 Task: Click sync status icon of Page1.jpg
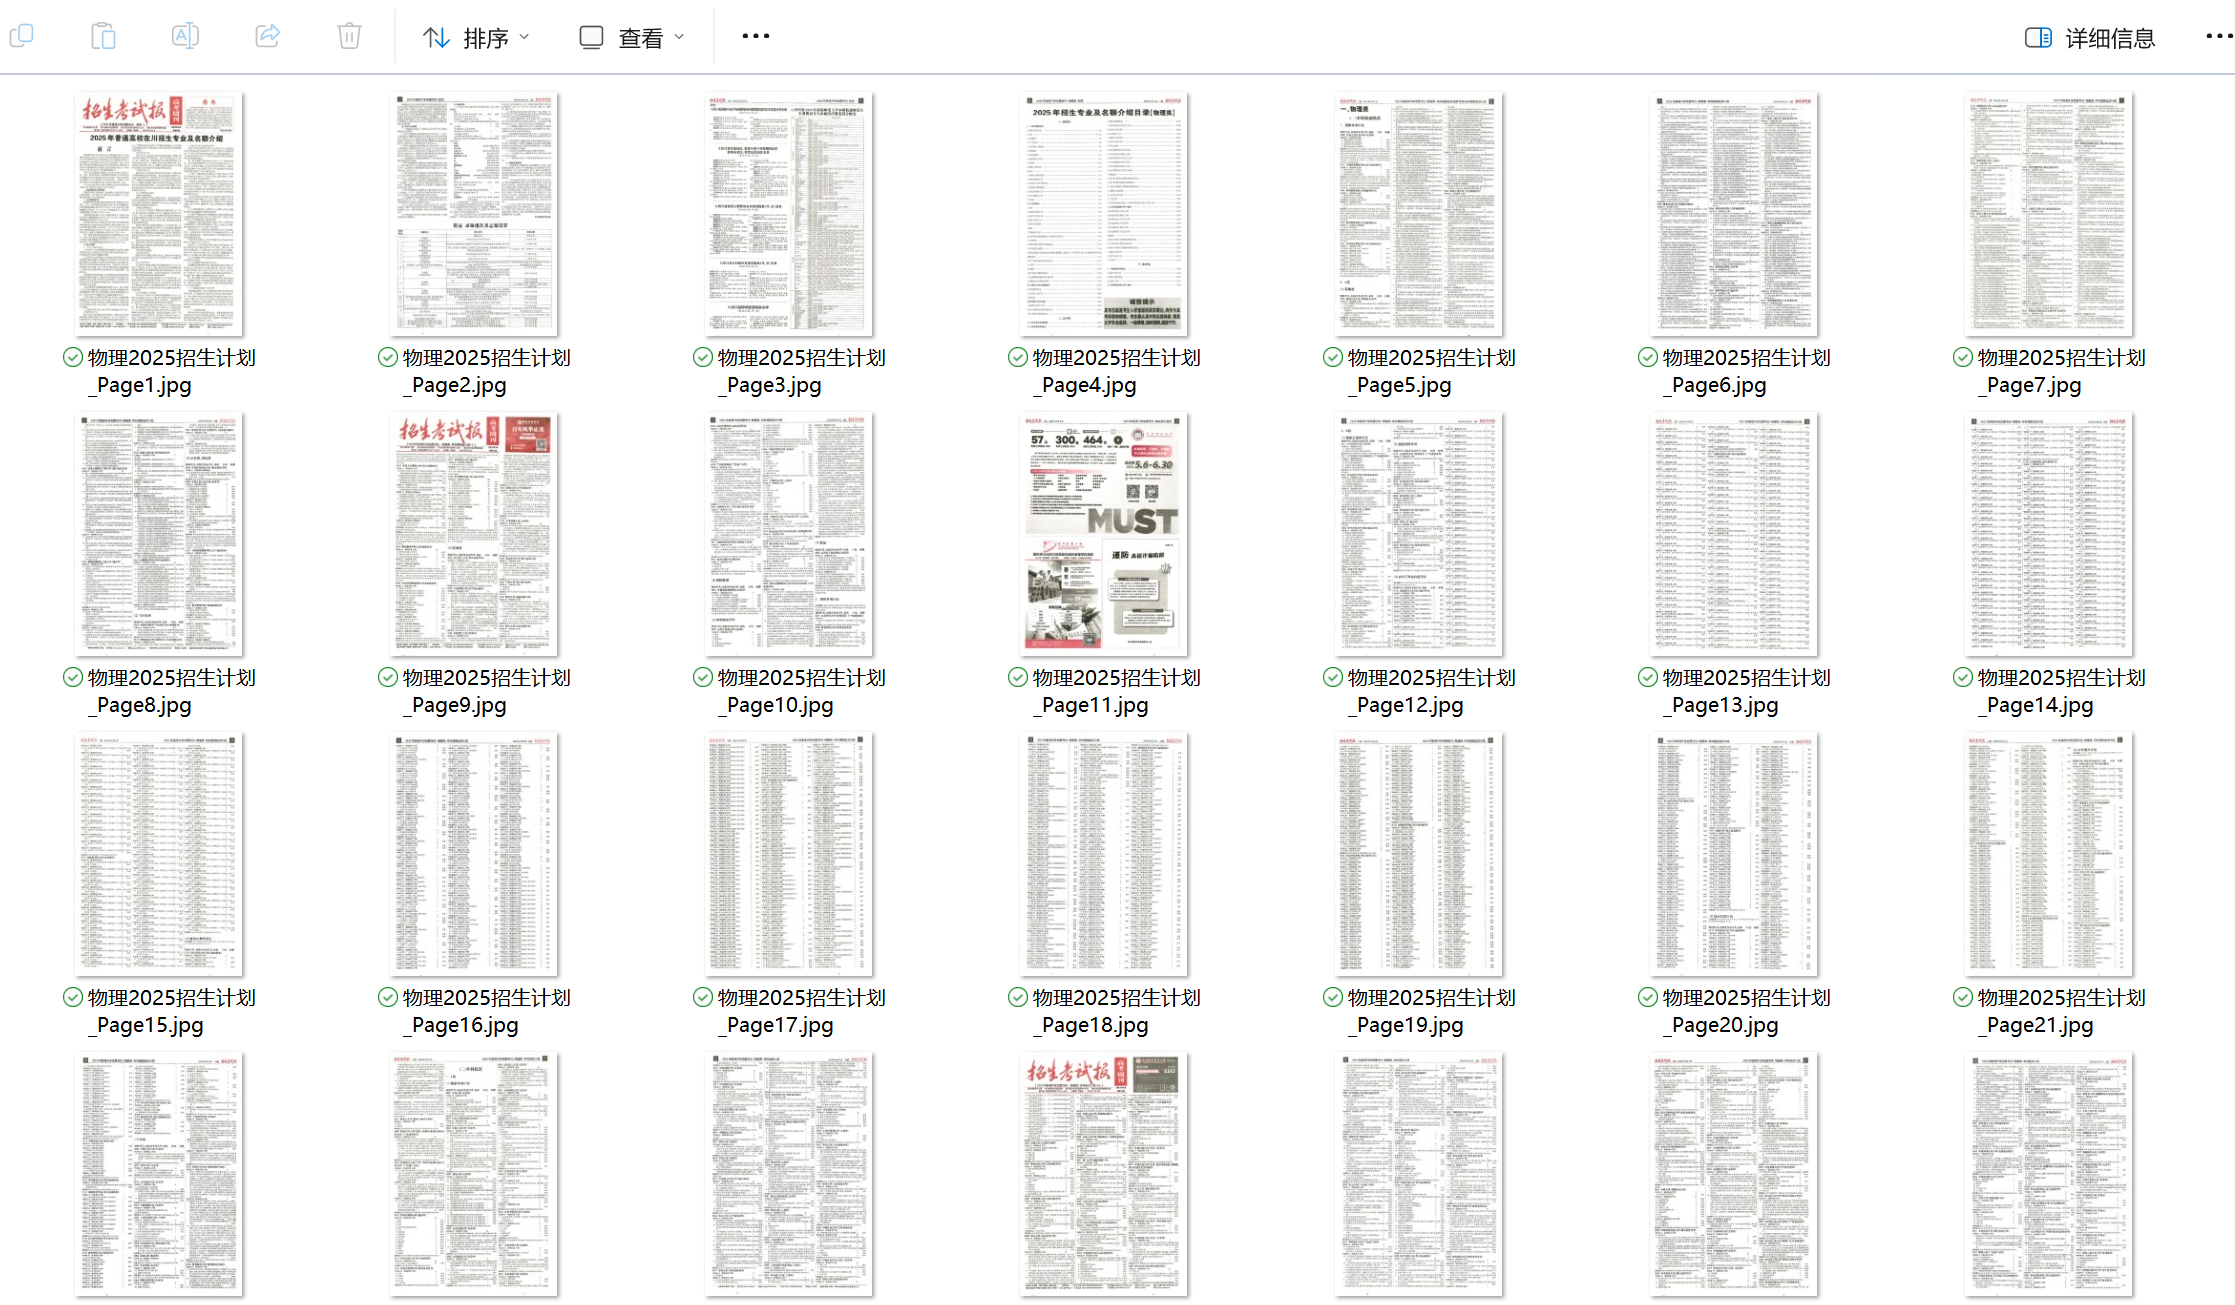coord(73,357)
